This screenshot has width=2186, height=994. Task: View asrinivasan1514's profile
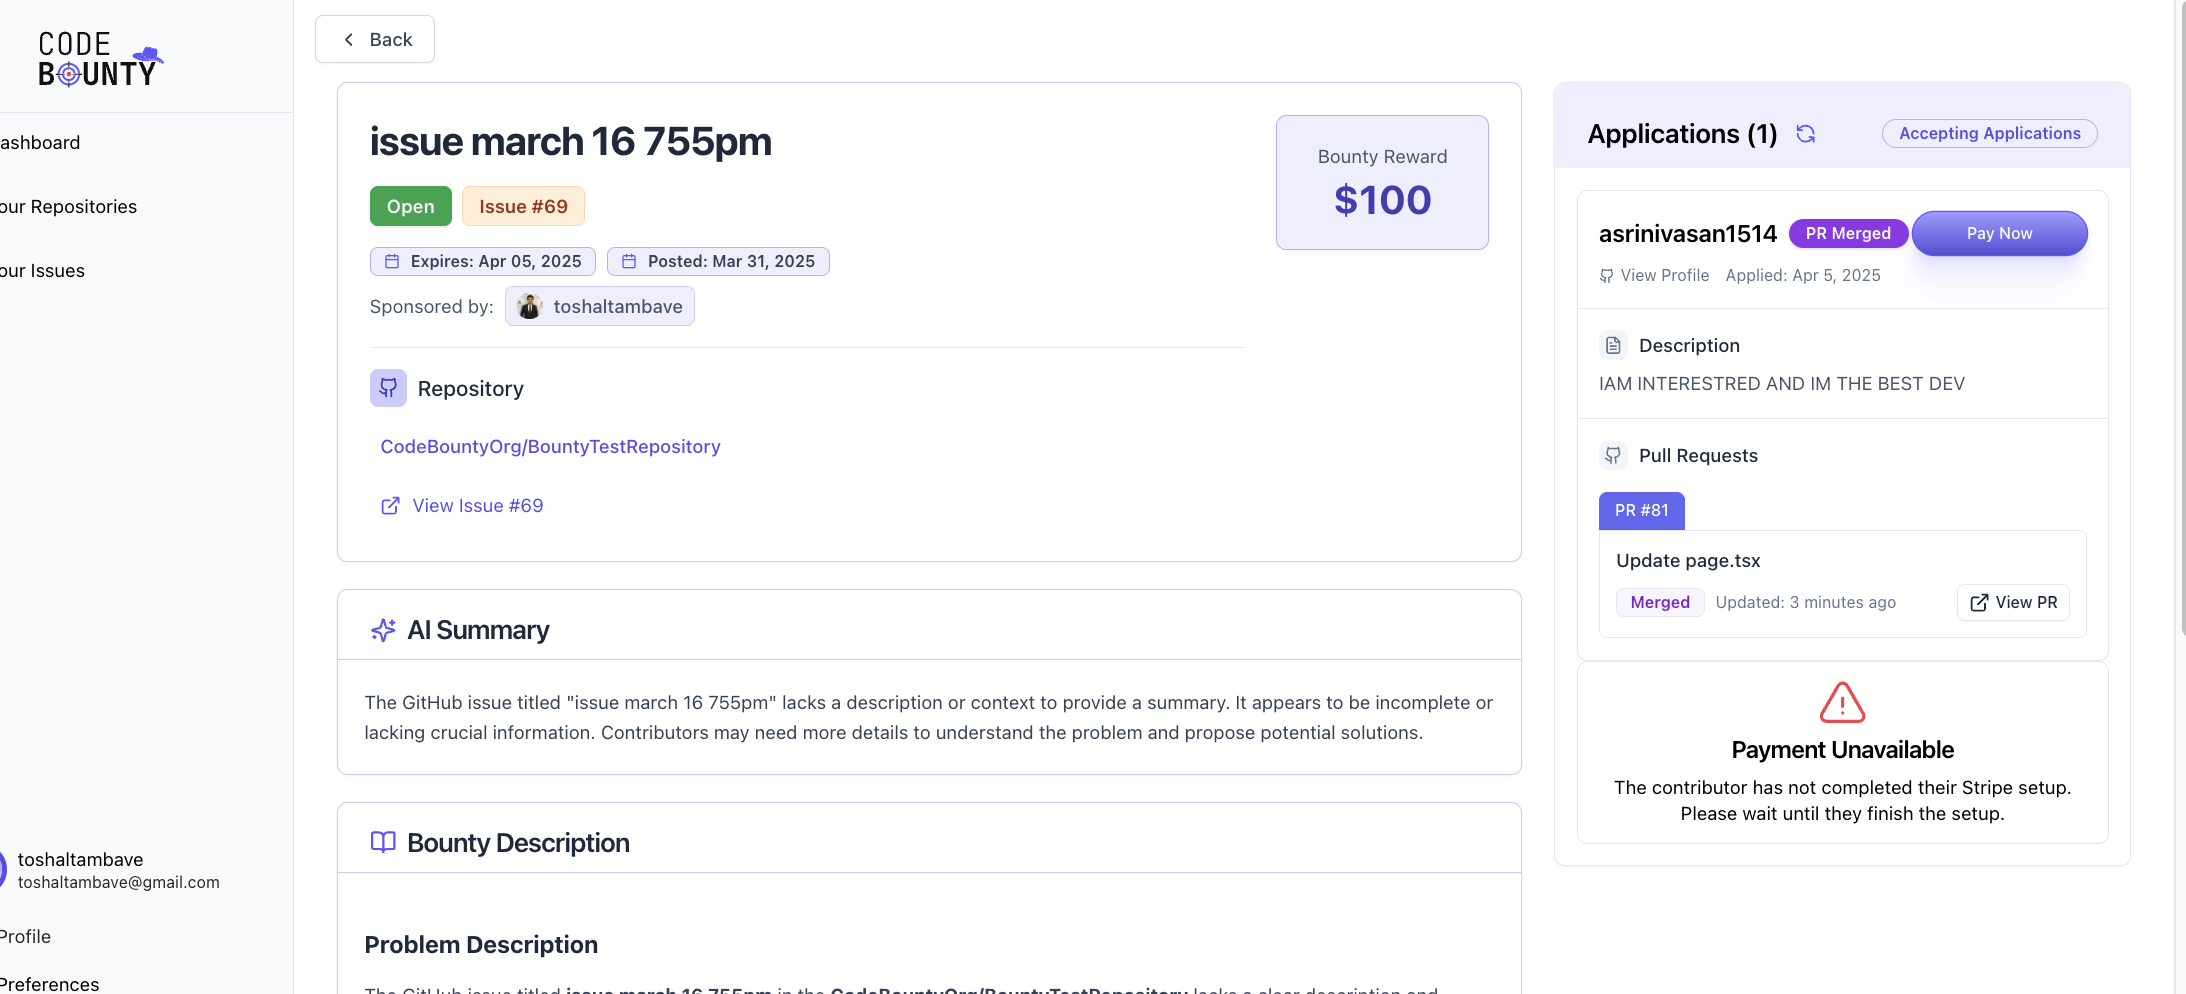(1654, 275)
